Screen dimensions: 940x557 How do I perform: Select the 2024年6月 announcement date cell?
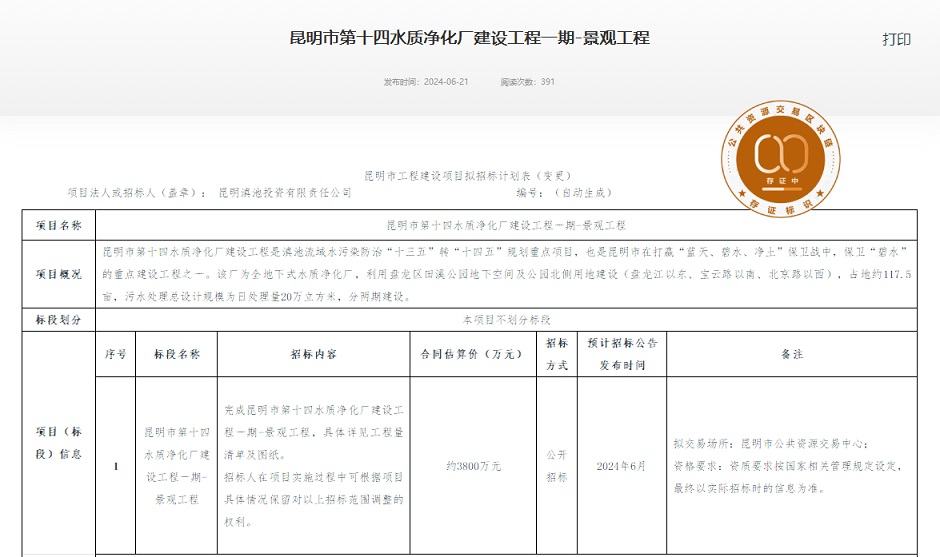coord(621,466)
